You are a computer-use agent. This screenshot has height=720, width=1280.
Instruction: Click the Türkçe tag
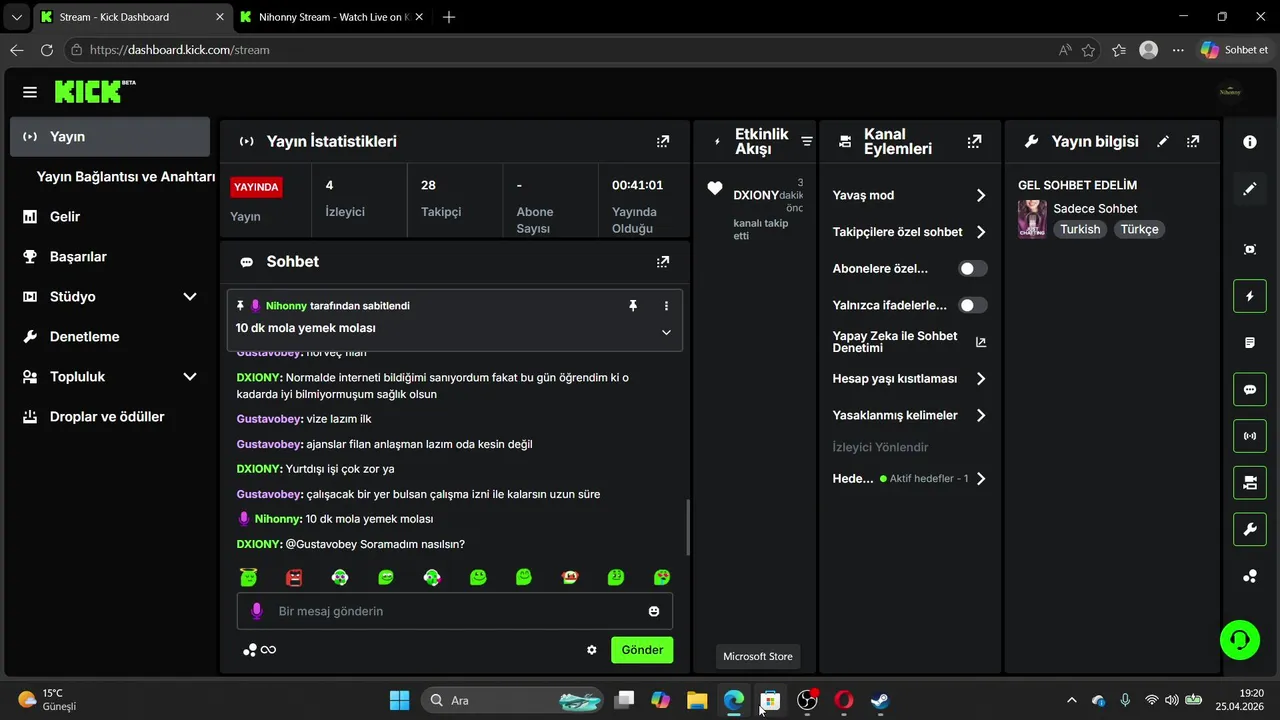[1139, 230]
